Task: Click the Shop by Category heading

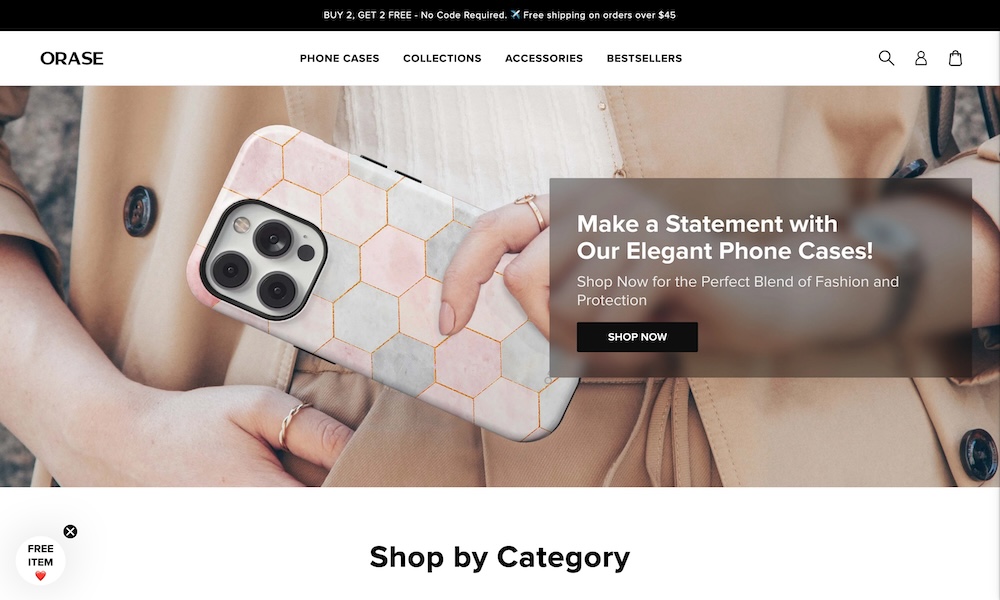Action: [x=499, y=557]
